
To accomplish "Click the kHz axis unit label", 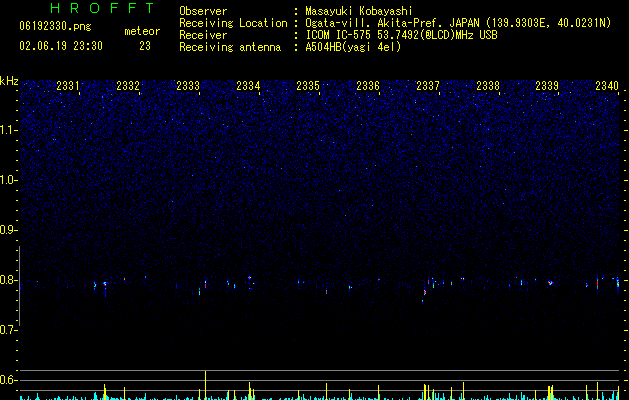I will tap(9, 81).
